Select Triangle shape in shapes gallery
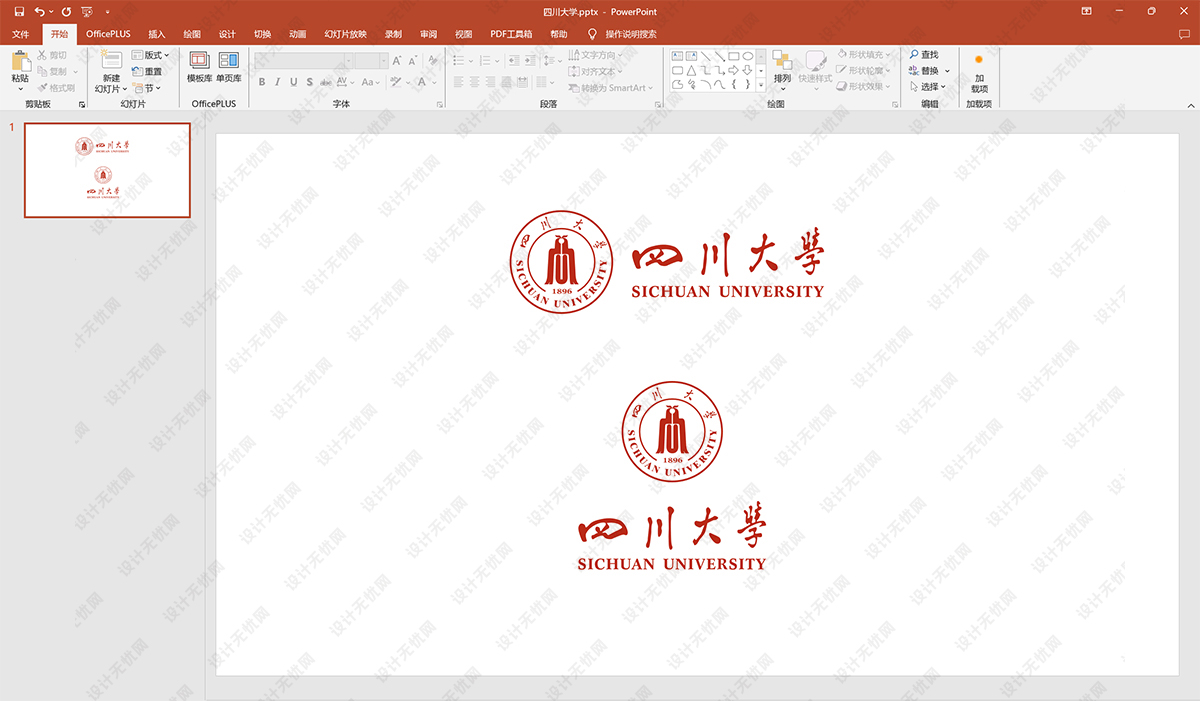This screenshot has height=701, width=1200. pos(691,71)
